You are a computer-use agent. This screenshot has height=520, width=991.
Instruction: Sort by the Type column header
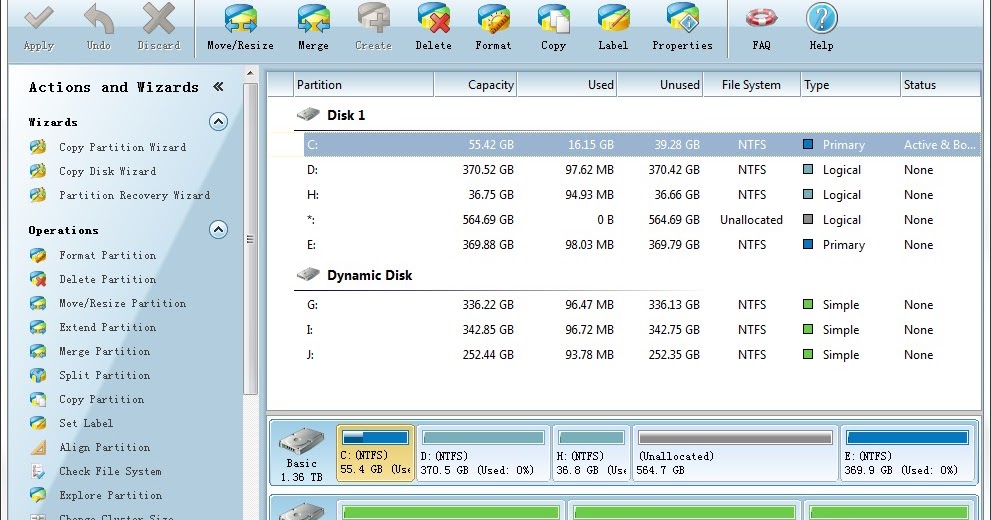click(850, 85)
